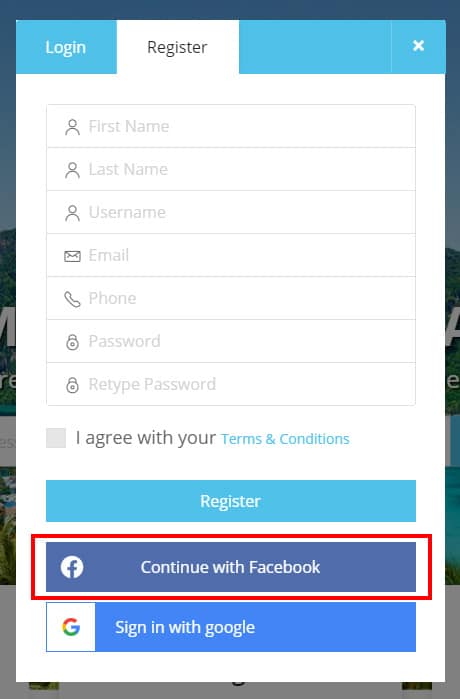
Task: Click the Facebook logo icon
Action: [x=72, y=567]
